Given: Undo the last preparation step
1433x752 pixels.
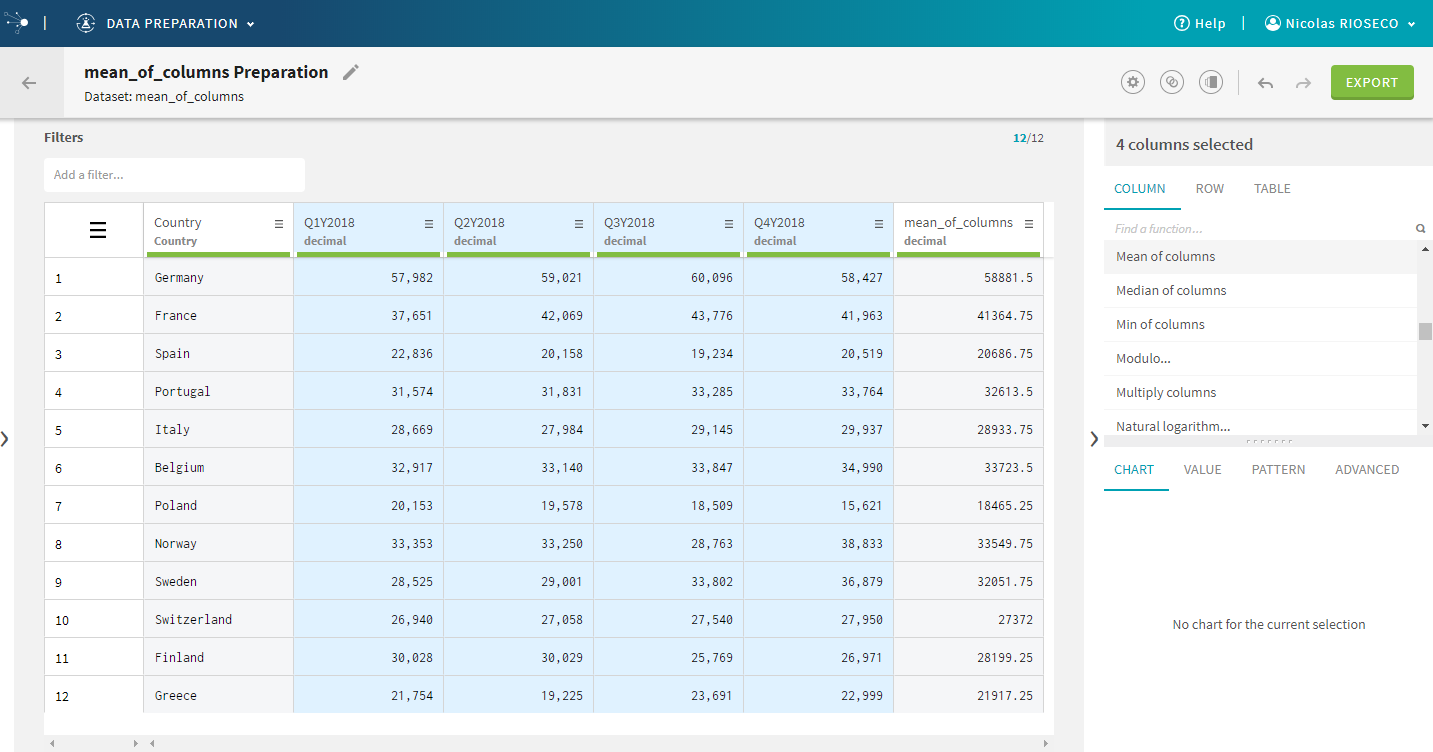Looking at the screenshot, I should (x=1265, y=83).
